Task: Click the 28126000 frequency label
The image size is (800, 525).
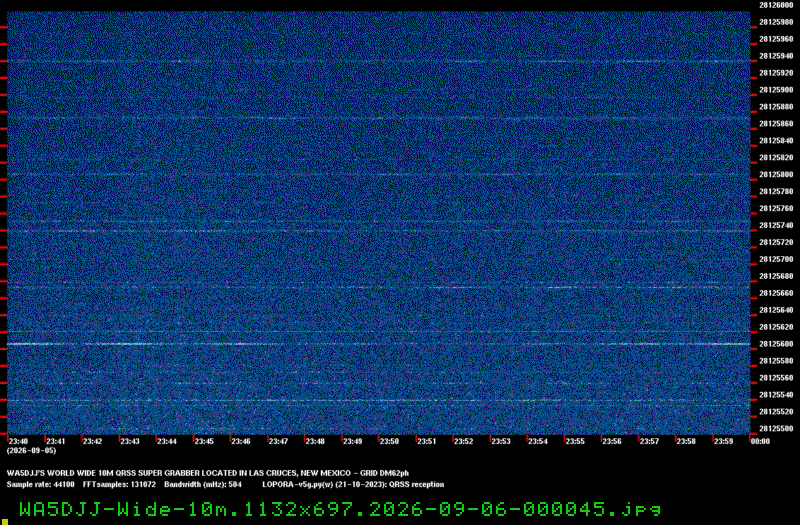Action: (776, 5)
